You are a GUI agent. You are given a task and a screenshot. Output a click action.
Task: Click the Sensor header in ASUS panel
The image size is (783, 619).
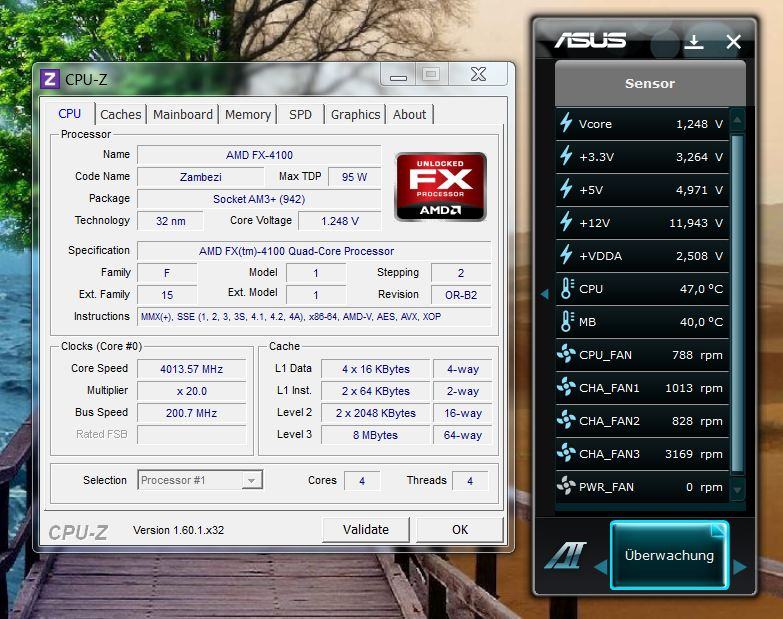(650, 83)
